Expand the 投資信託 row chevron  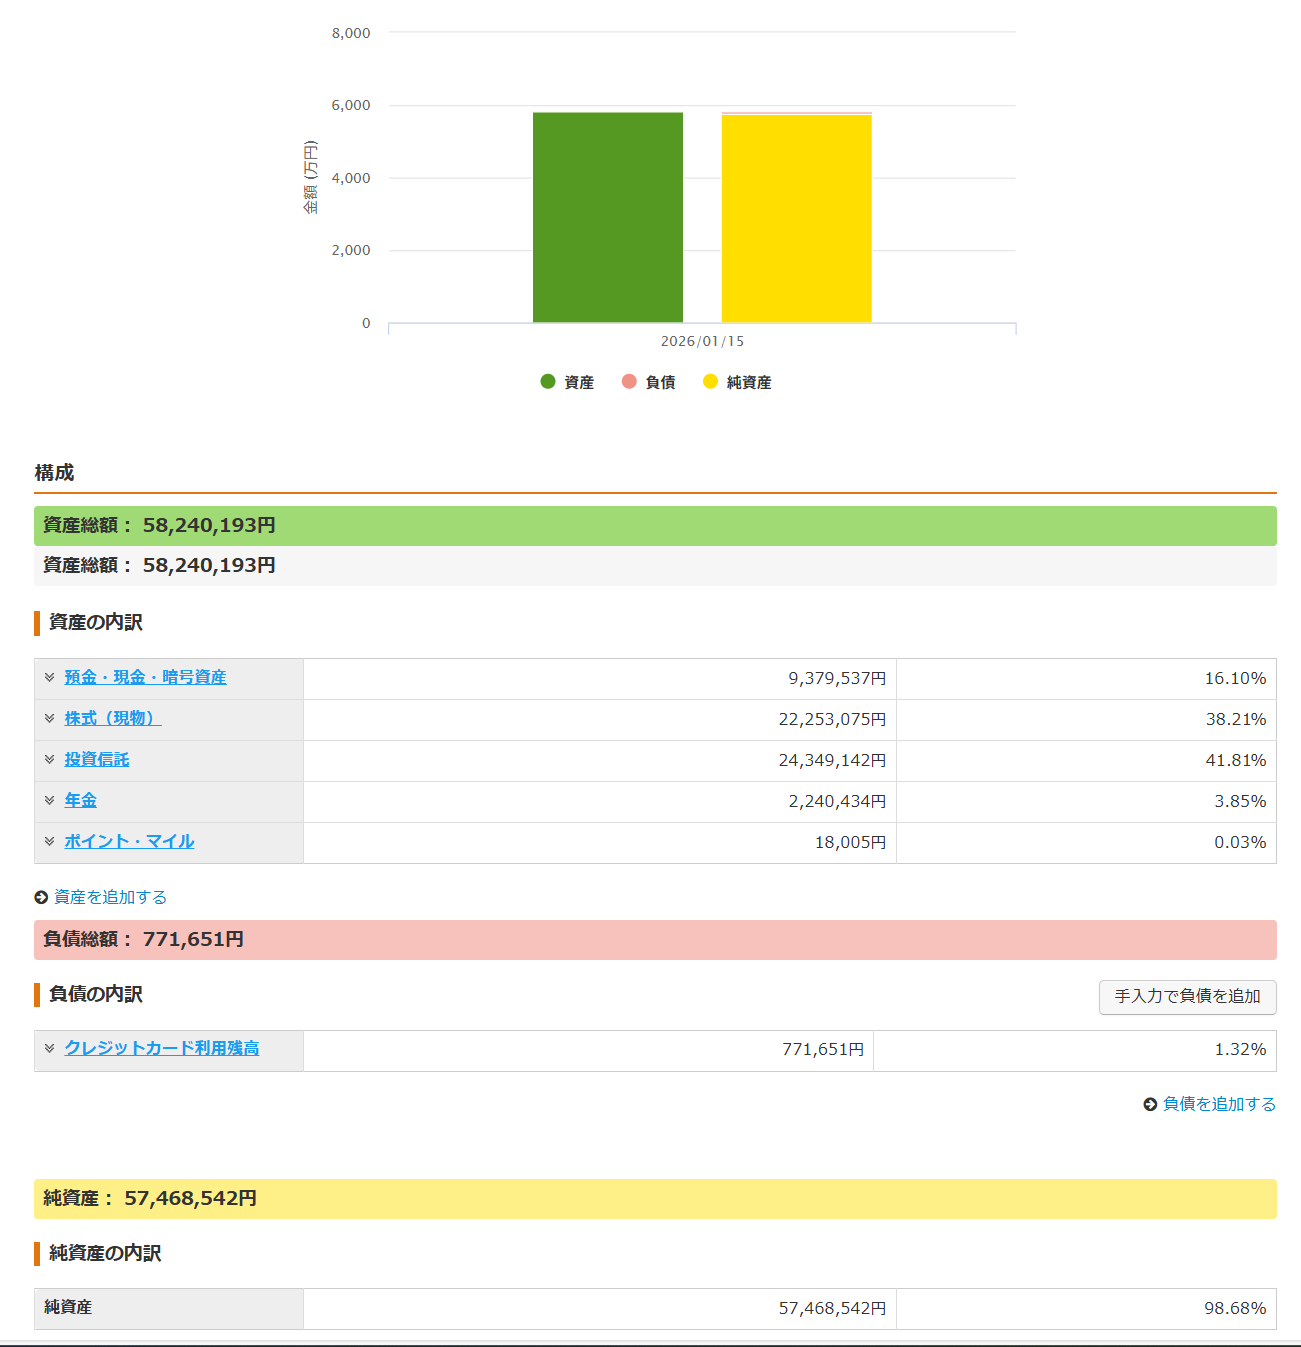click(x=49, y=759)
